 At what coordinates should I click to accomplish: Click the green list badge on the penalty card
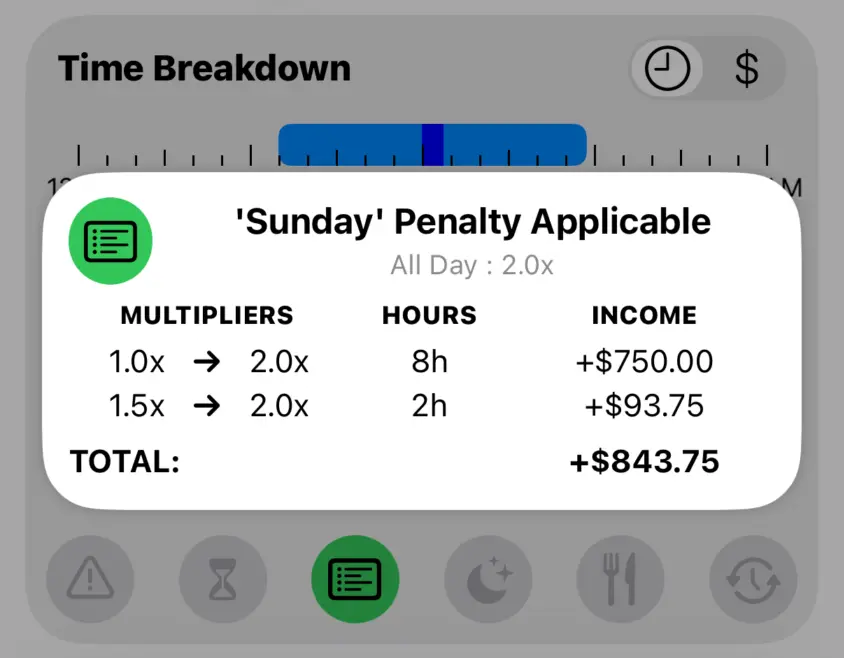110,240
